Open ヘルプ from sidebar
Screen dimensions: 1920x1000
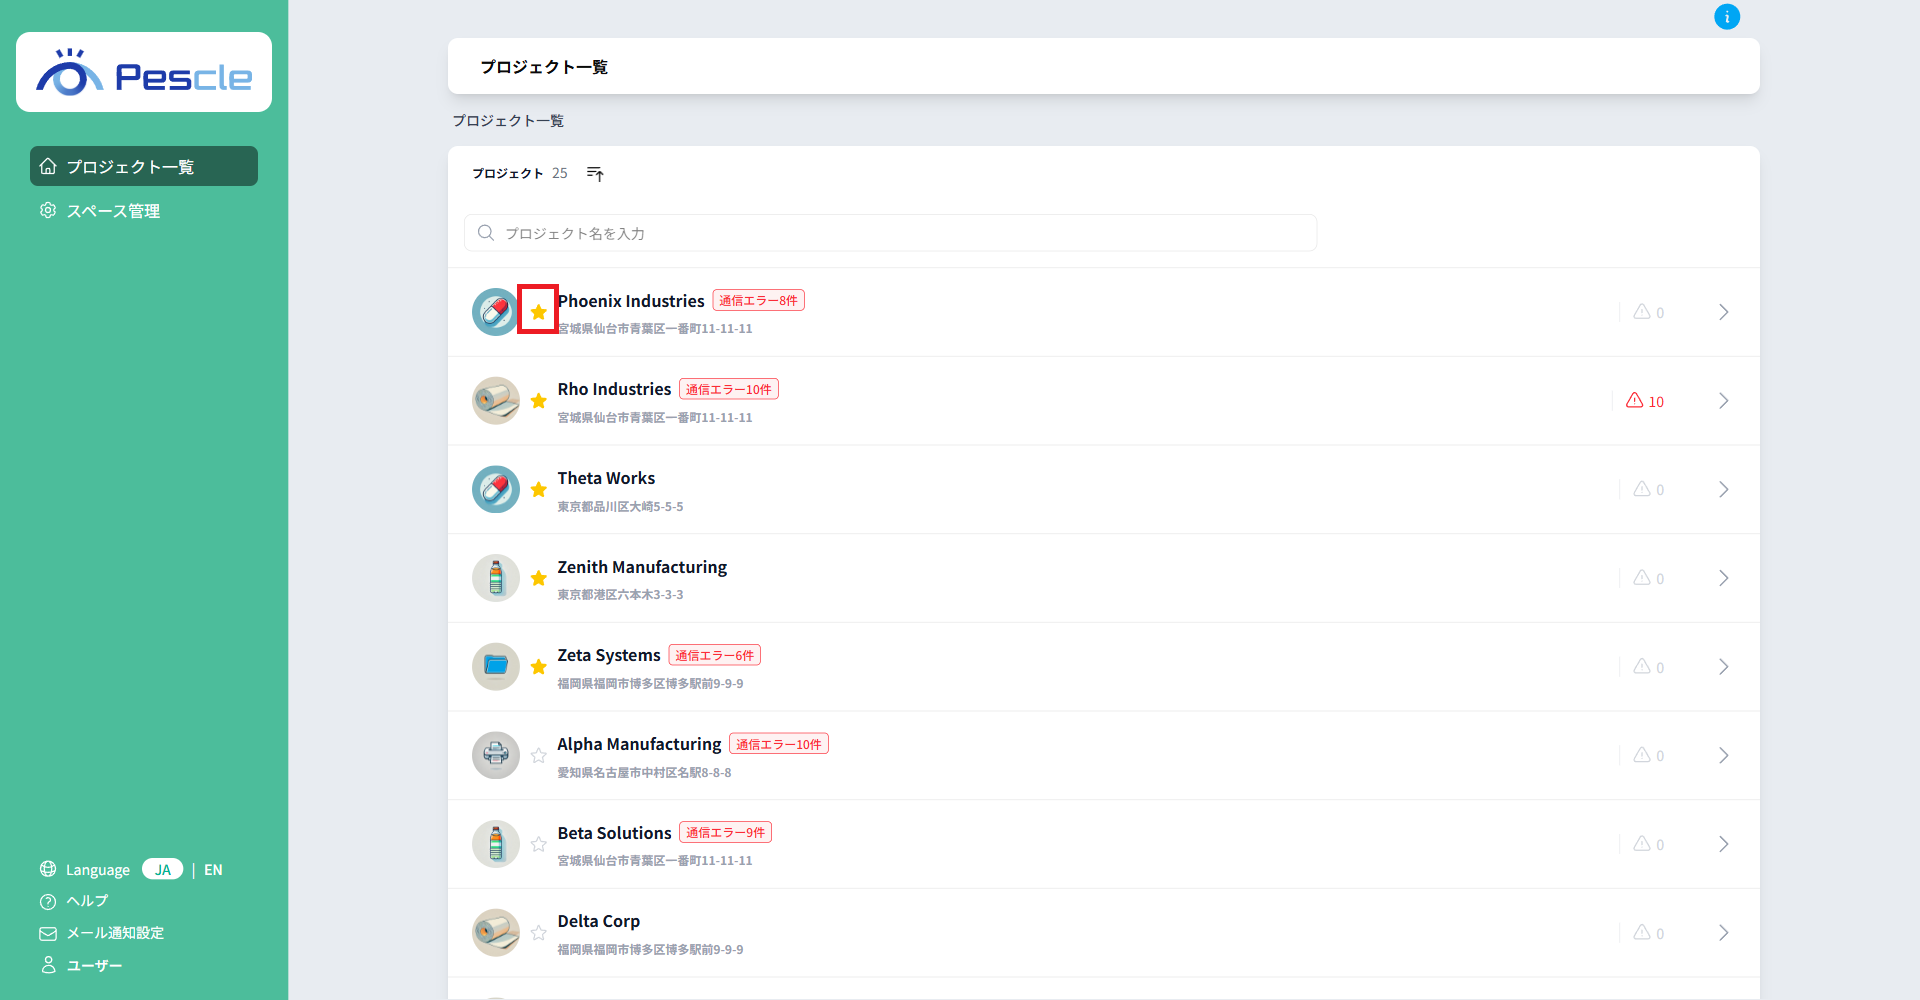coord(74,901)
